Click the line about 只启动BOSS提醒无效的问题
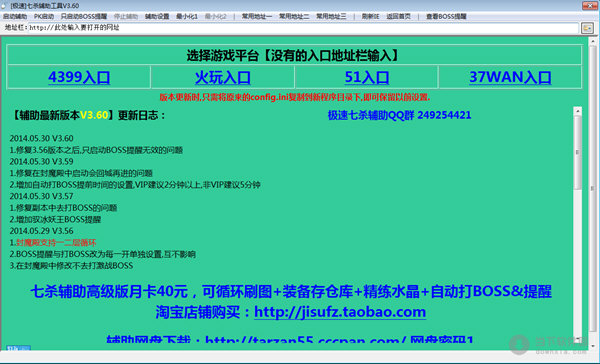 96,150
